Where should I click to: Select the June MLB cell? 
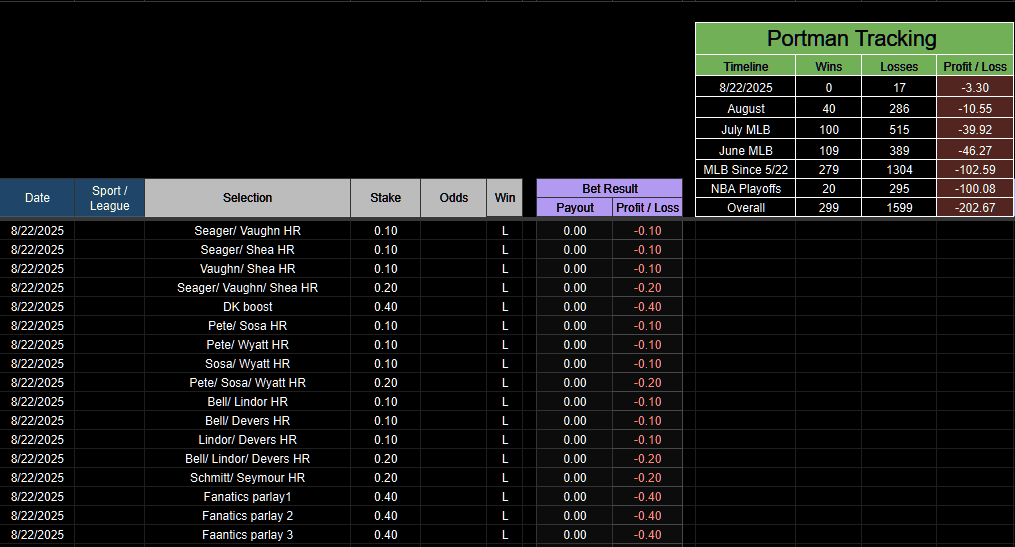click(x=746, y=150)
